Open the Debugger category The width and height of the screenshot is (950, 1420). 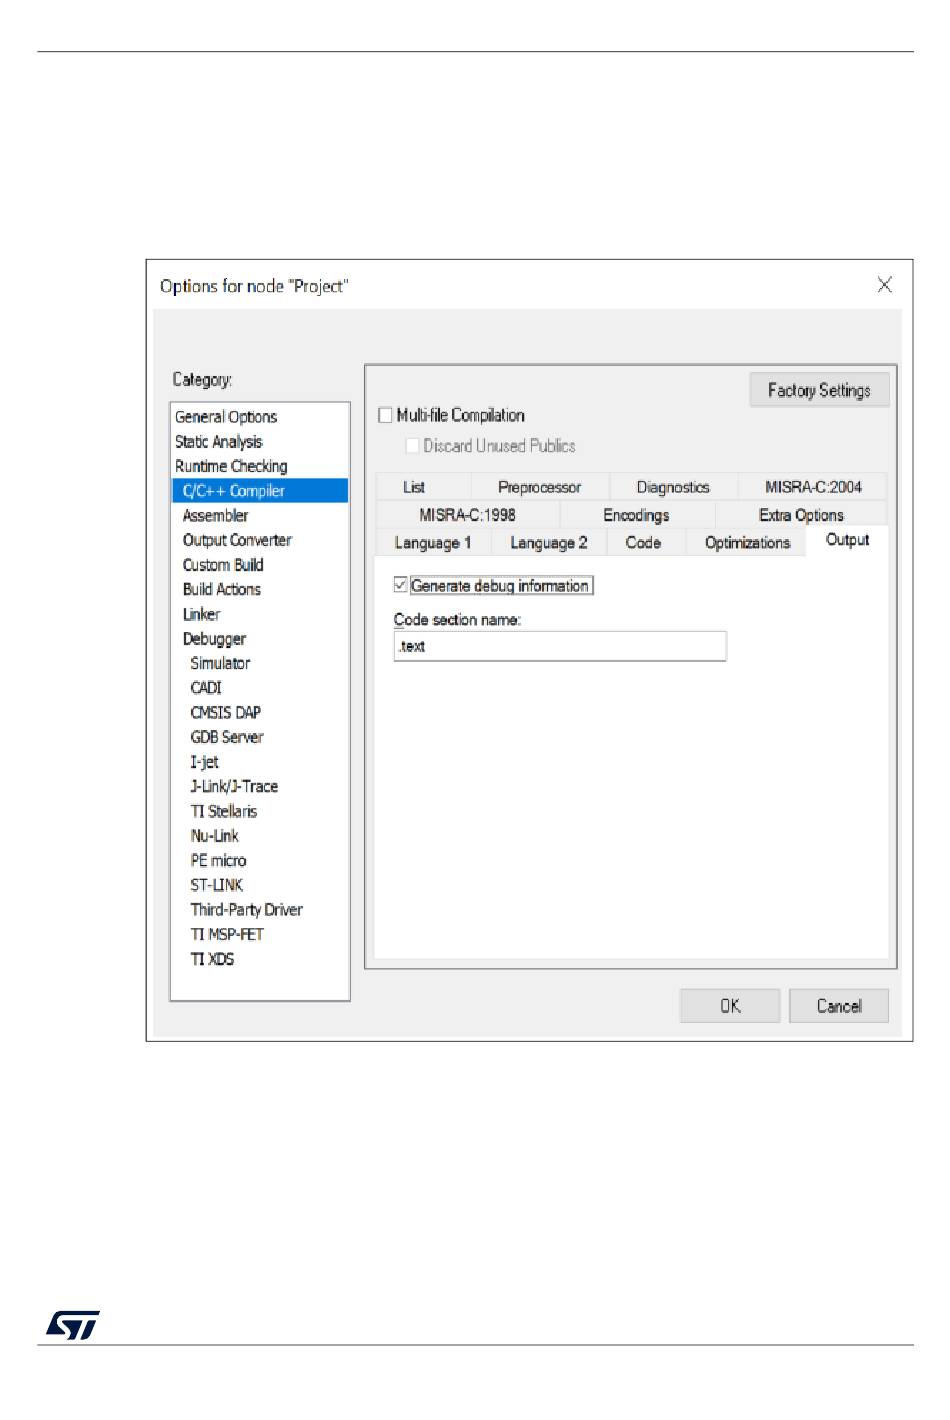coord(214,639)
